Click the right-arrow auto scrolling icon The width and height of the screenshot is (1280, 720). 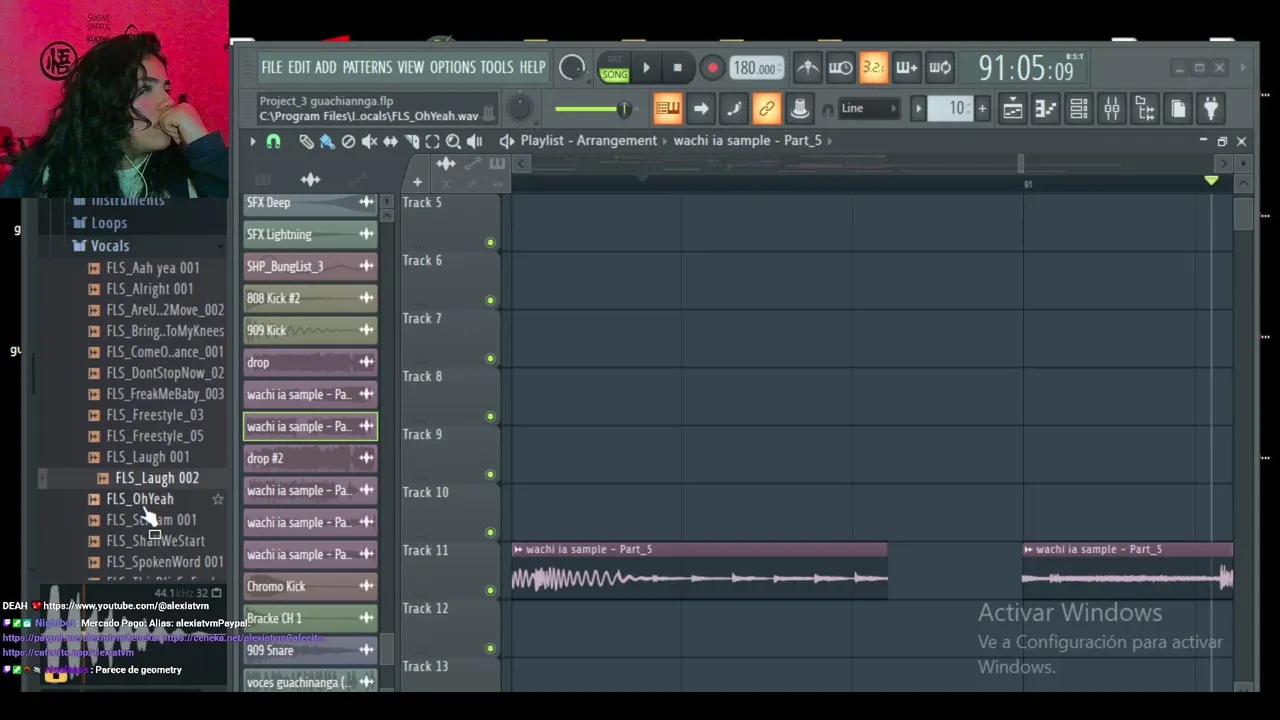pos(701,108)
